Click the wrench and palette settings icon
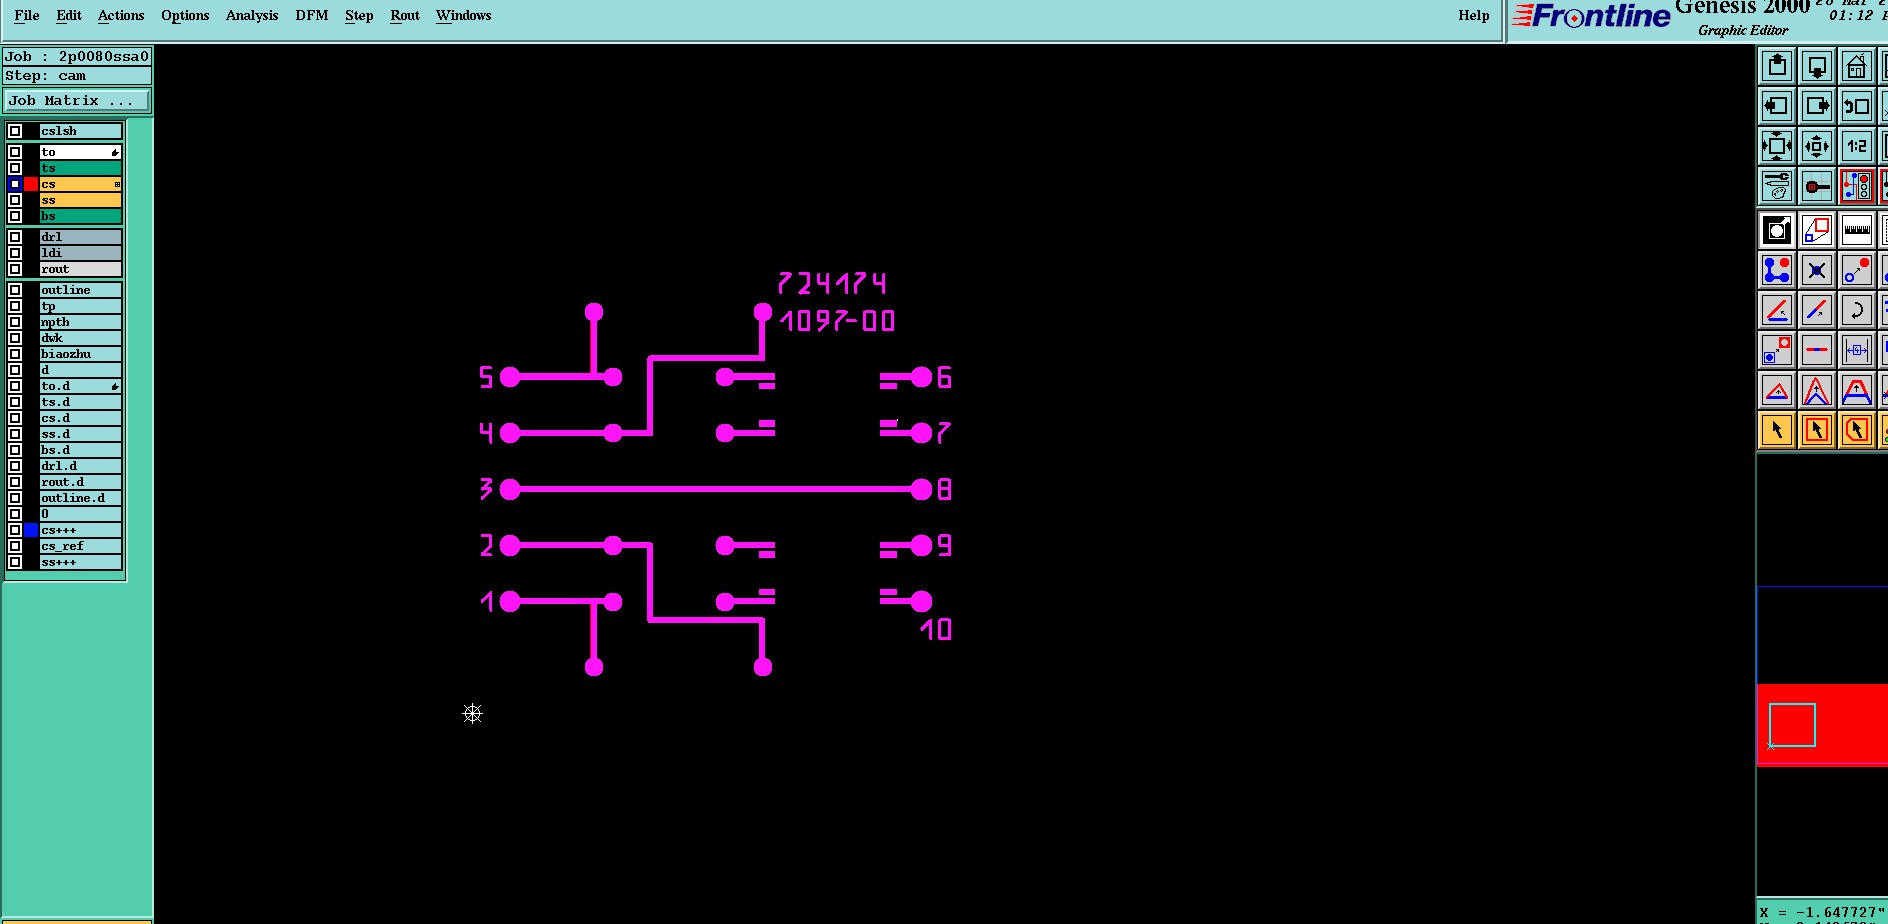 point(1777,186)
